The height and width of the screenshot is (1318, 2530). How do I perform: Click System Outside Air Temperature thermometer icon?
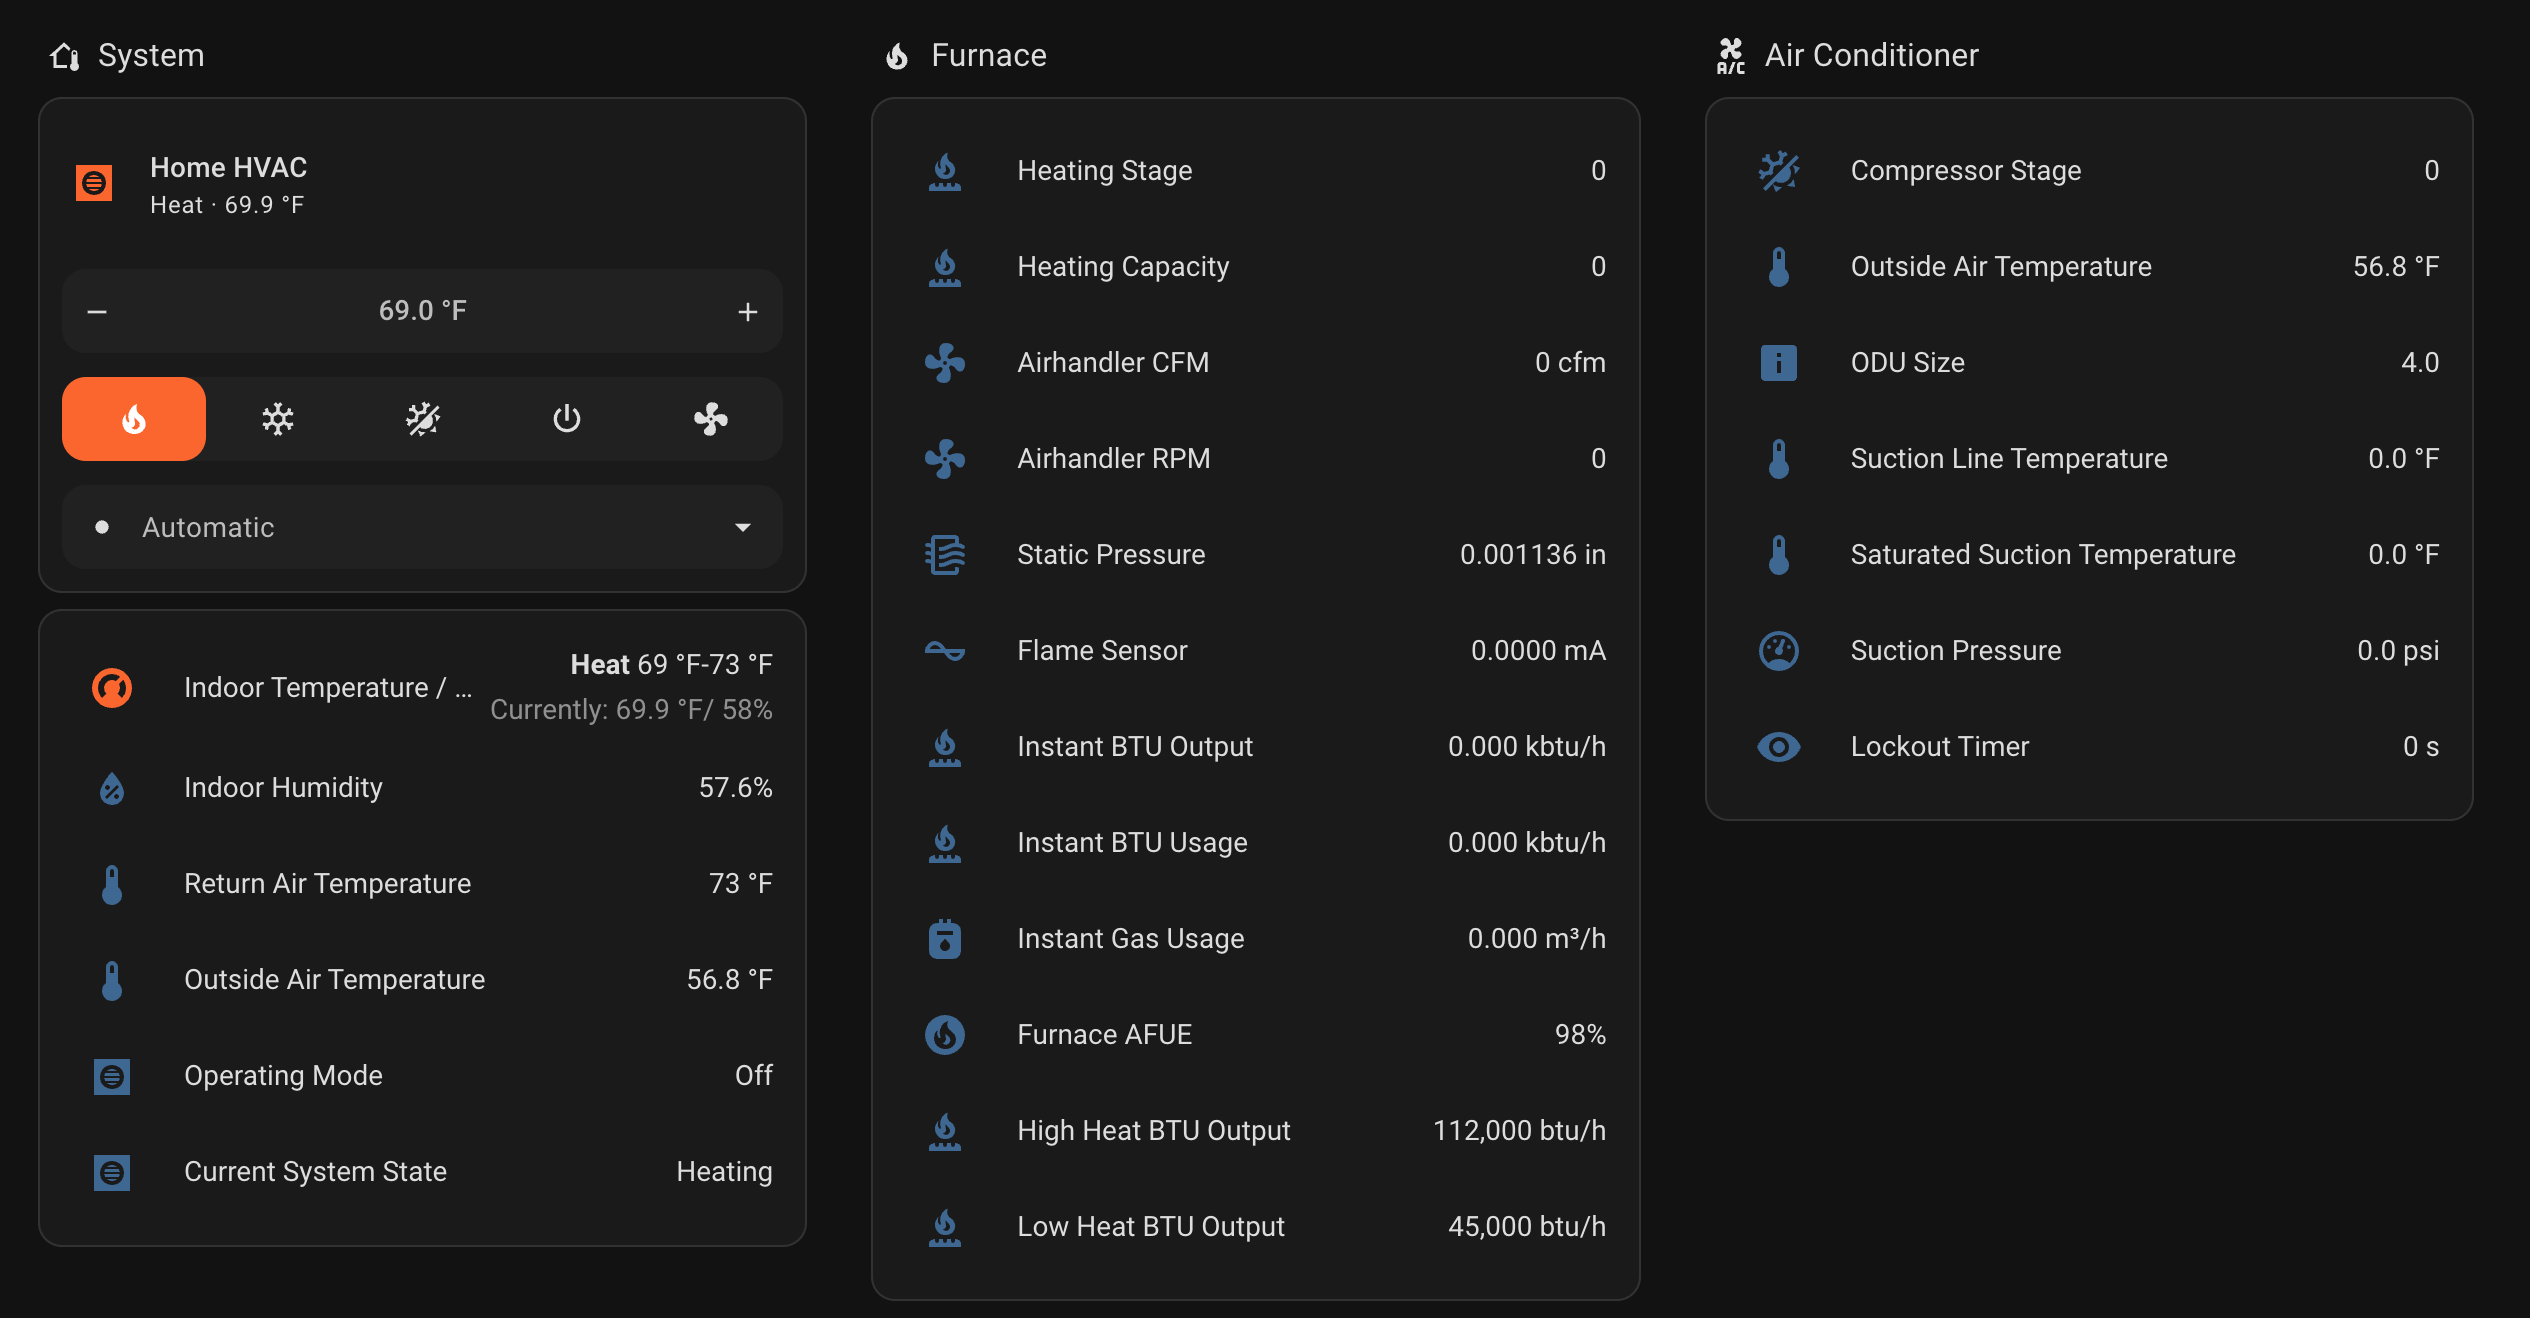pyautogui.click(x=112, y=980)
